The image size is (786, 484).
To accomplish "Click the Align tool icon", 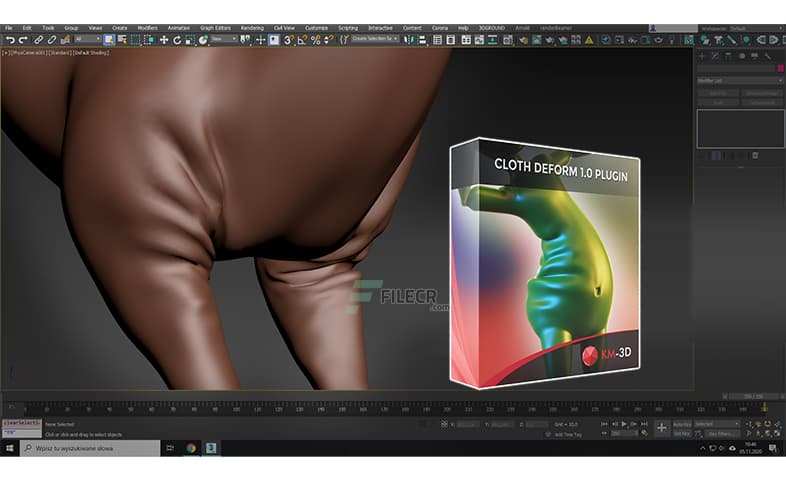I will pyautogui.click(x=422, y=40).
